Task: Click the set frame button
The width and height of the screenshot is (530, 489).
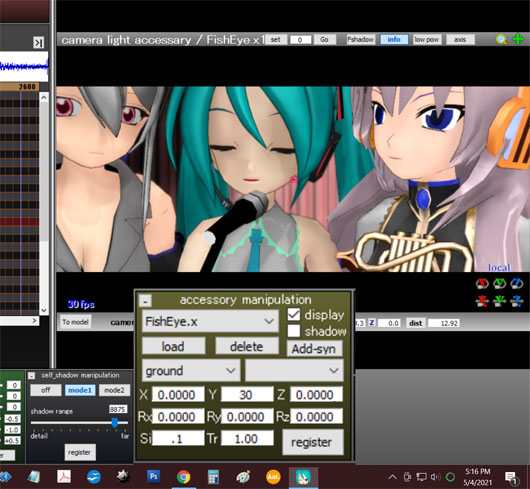Action: coord(275,40)
